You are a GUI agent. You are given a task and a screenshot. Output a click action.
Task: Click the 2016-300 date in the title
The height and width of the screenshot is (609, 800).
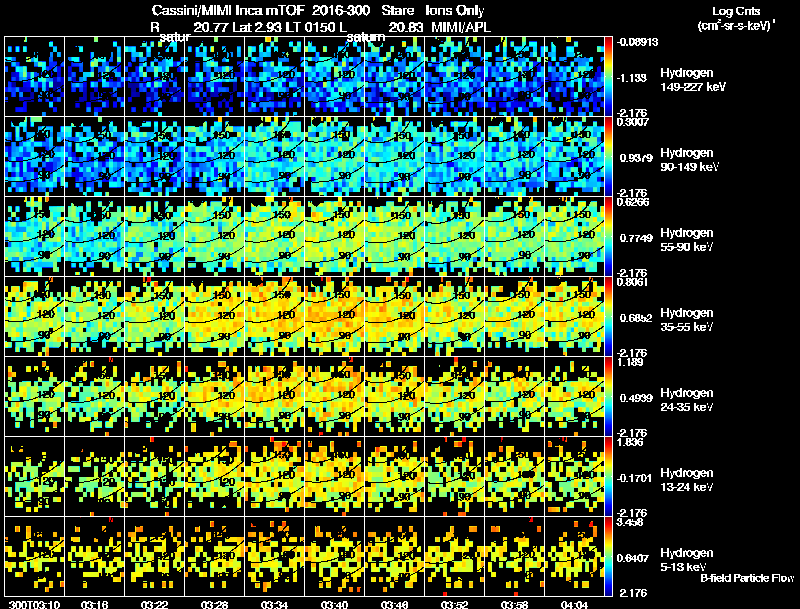tap(341, 11)
